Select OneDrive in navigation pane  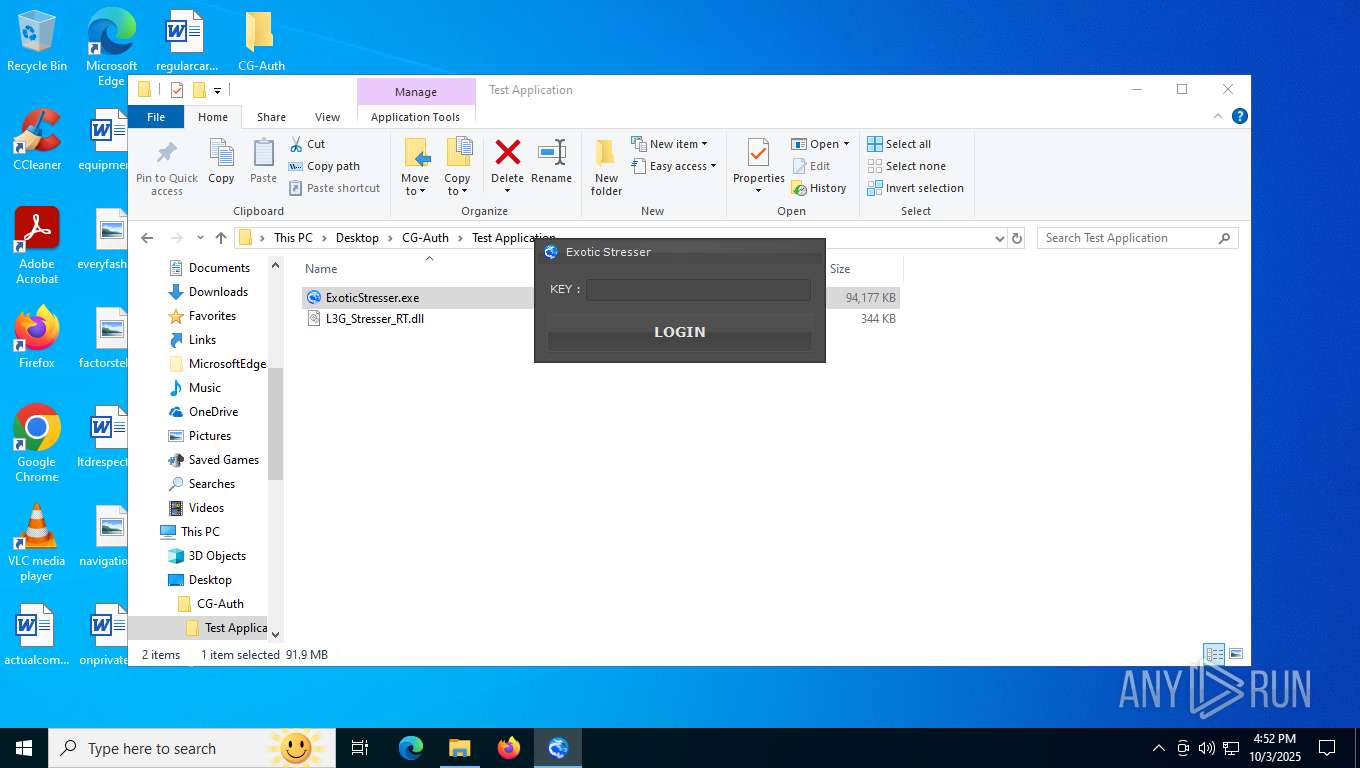(x=213, y=412)
